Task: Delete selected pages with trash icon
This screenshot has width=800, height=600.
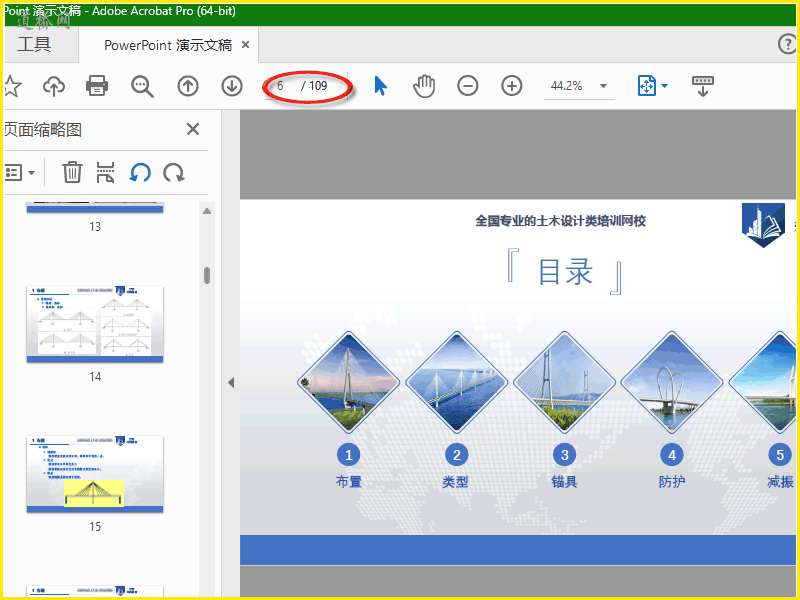Action: 72,172
